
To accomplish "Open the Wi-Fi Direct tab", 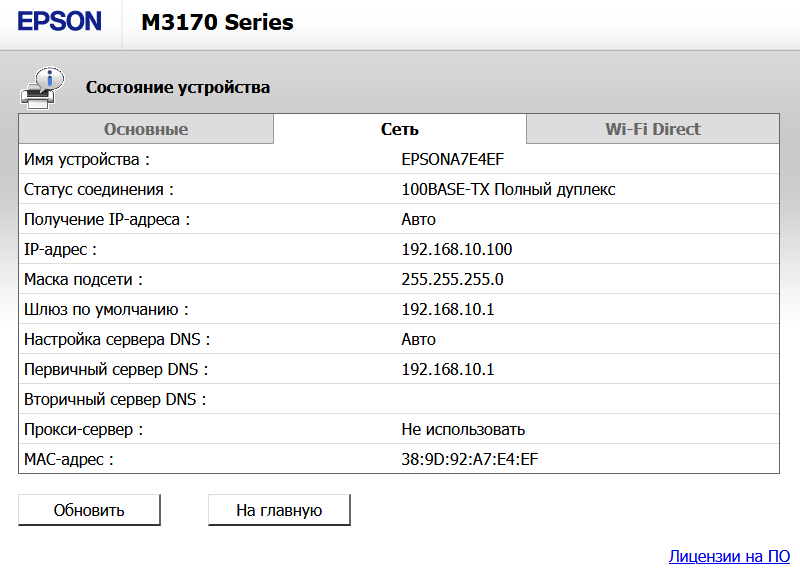I will 652,129.
